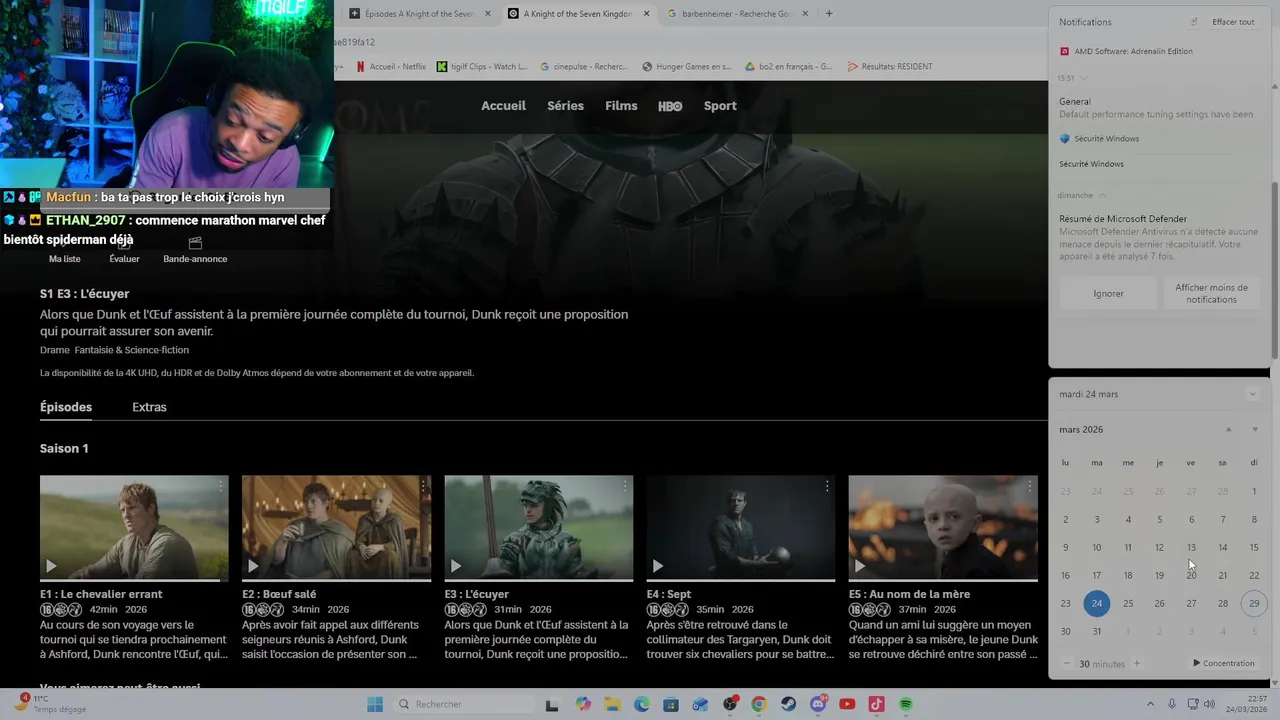Go to previous month in calendar
This screenshot has height=720, width=1280.
tap(1229, 430)
